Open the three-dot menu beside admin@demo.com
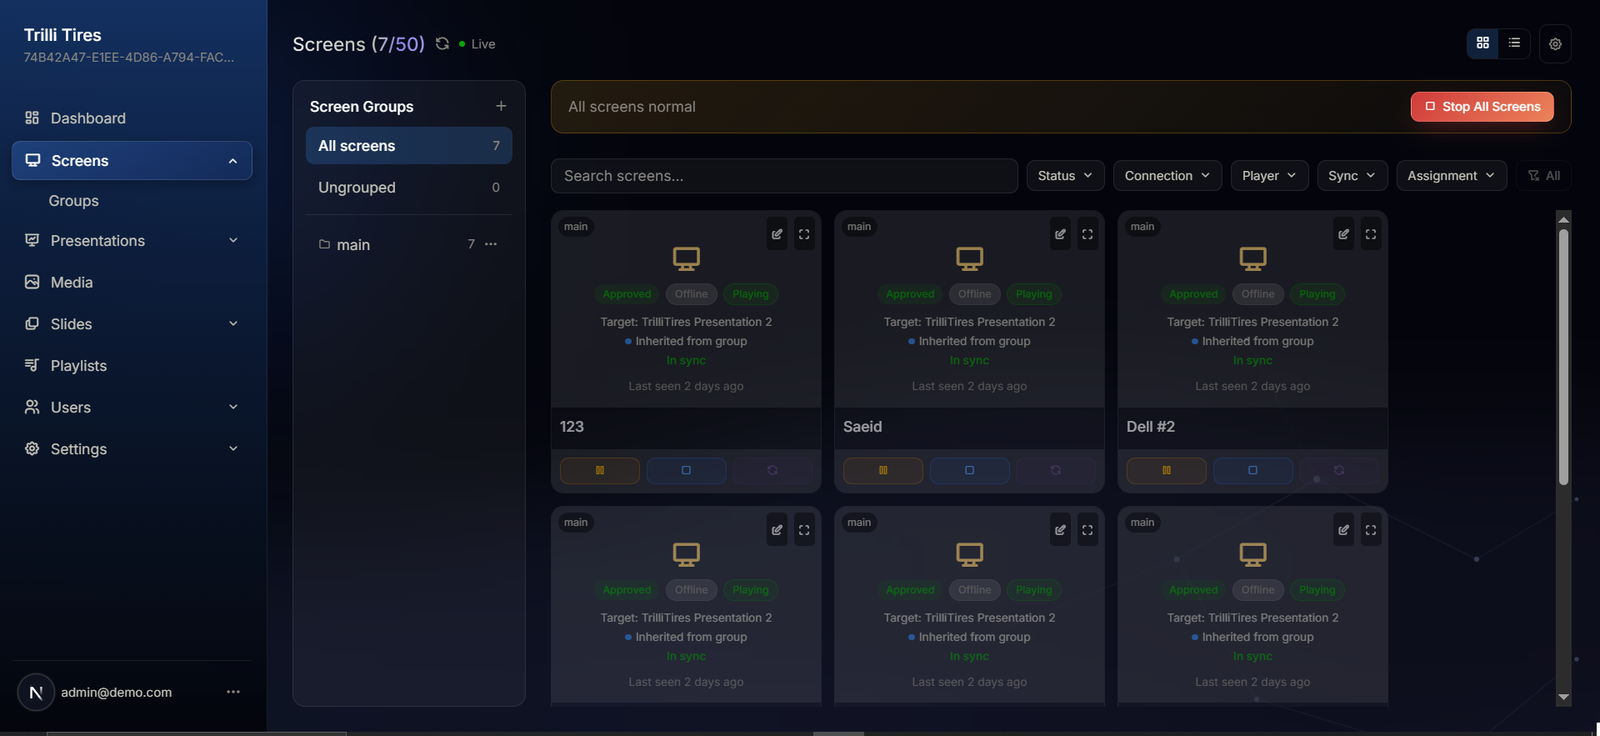 pyautogui.click(x=233, y=692)
